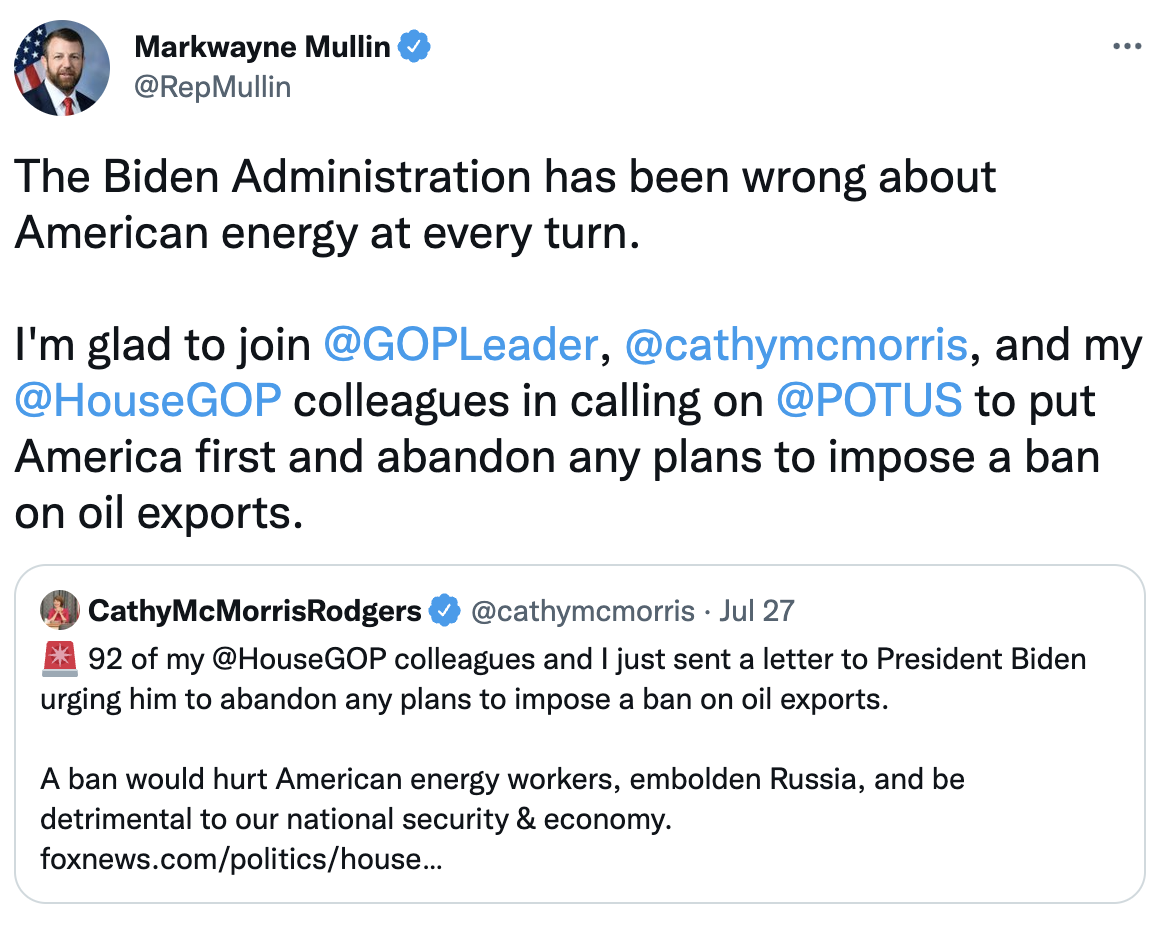Screen dimensions: 1168x932
Task: Click the Jul 27 timestamp
Action: 757,610
